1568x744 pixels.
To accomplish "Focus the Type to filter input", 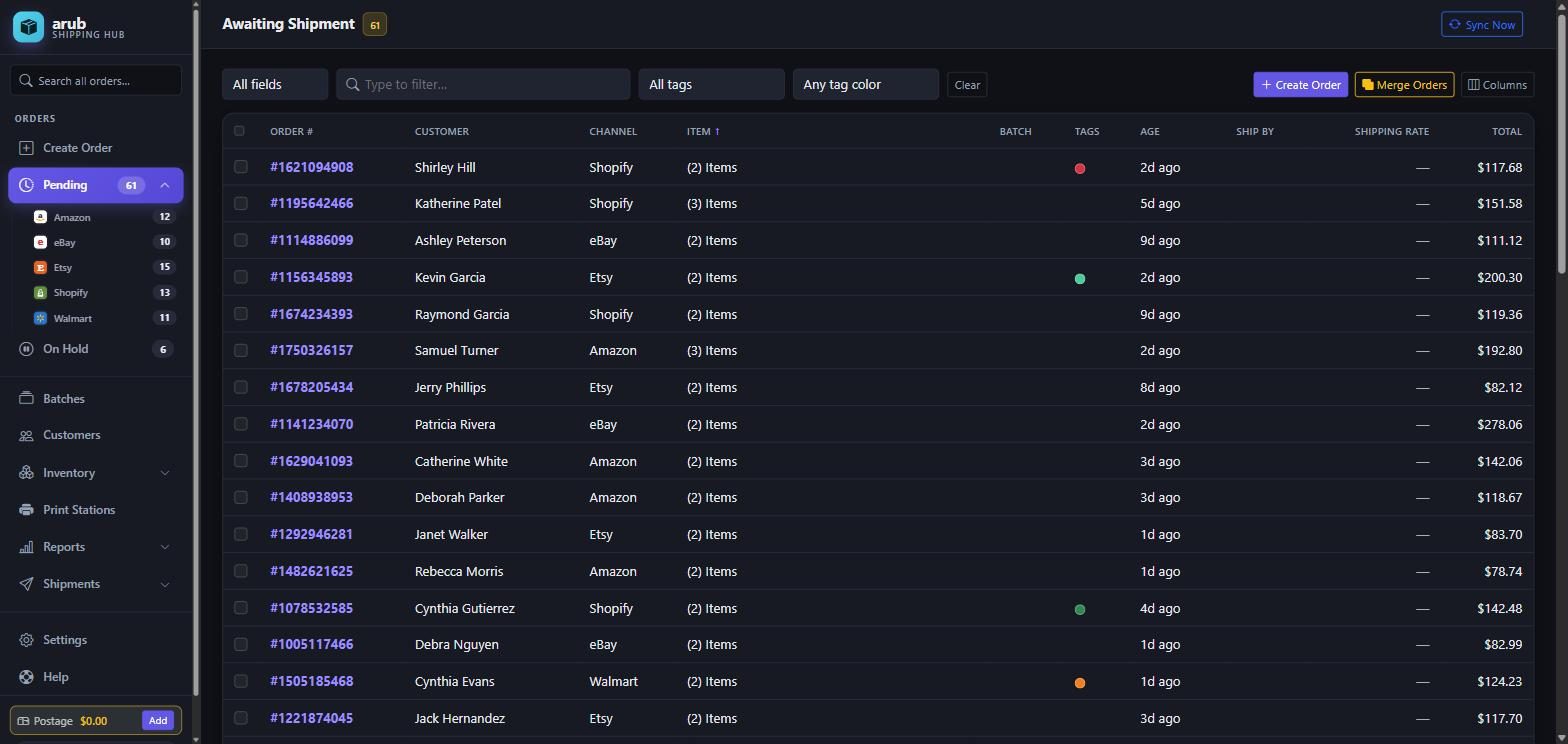I will pos(483,84).
